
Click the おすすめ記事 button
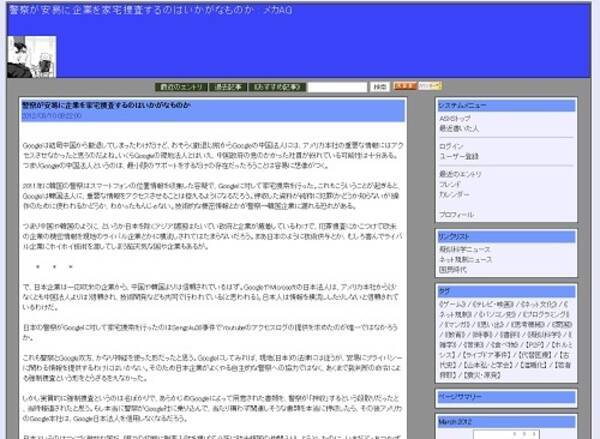[275, 87]
